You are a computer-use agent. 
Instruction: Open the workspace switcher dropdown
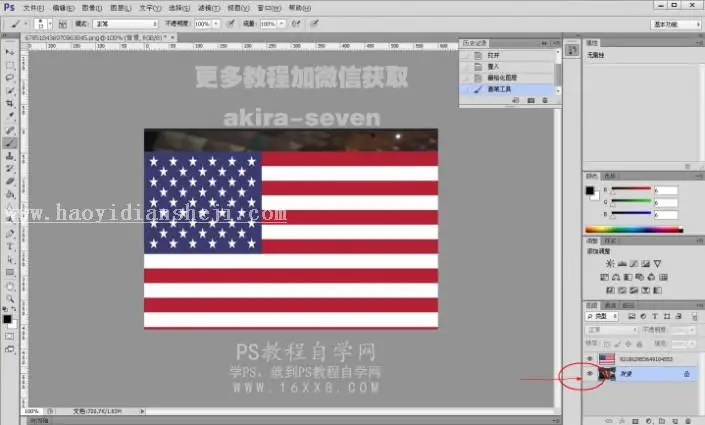[676, 24]
